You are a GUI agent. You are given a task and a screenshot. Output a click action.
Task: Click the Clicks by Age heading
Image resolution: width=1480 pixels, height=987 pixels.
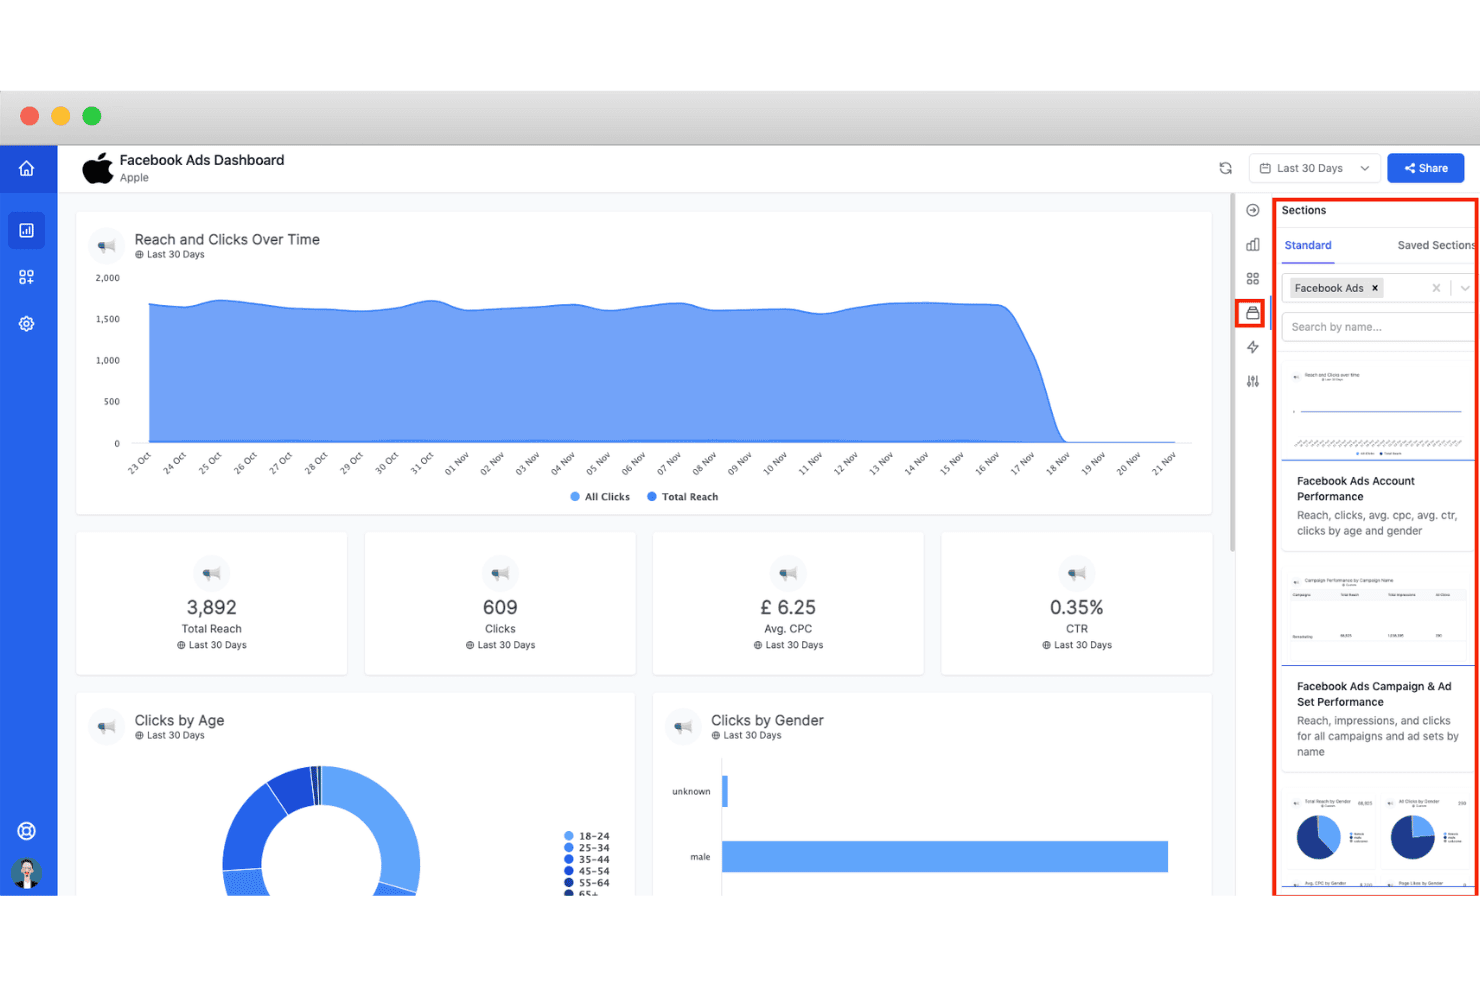point(179,720)
